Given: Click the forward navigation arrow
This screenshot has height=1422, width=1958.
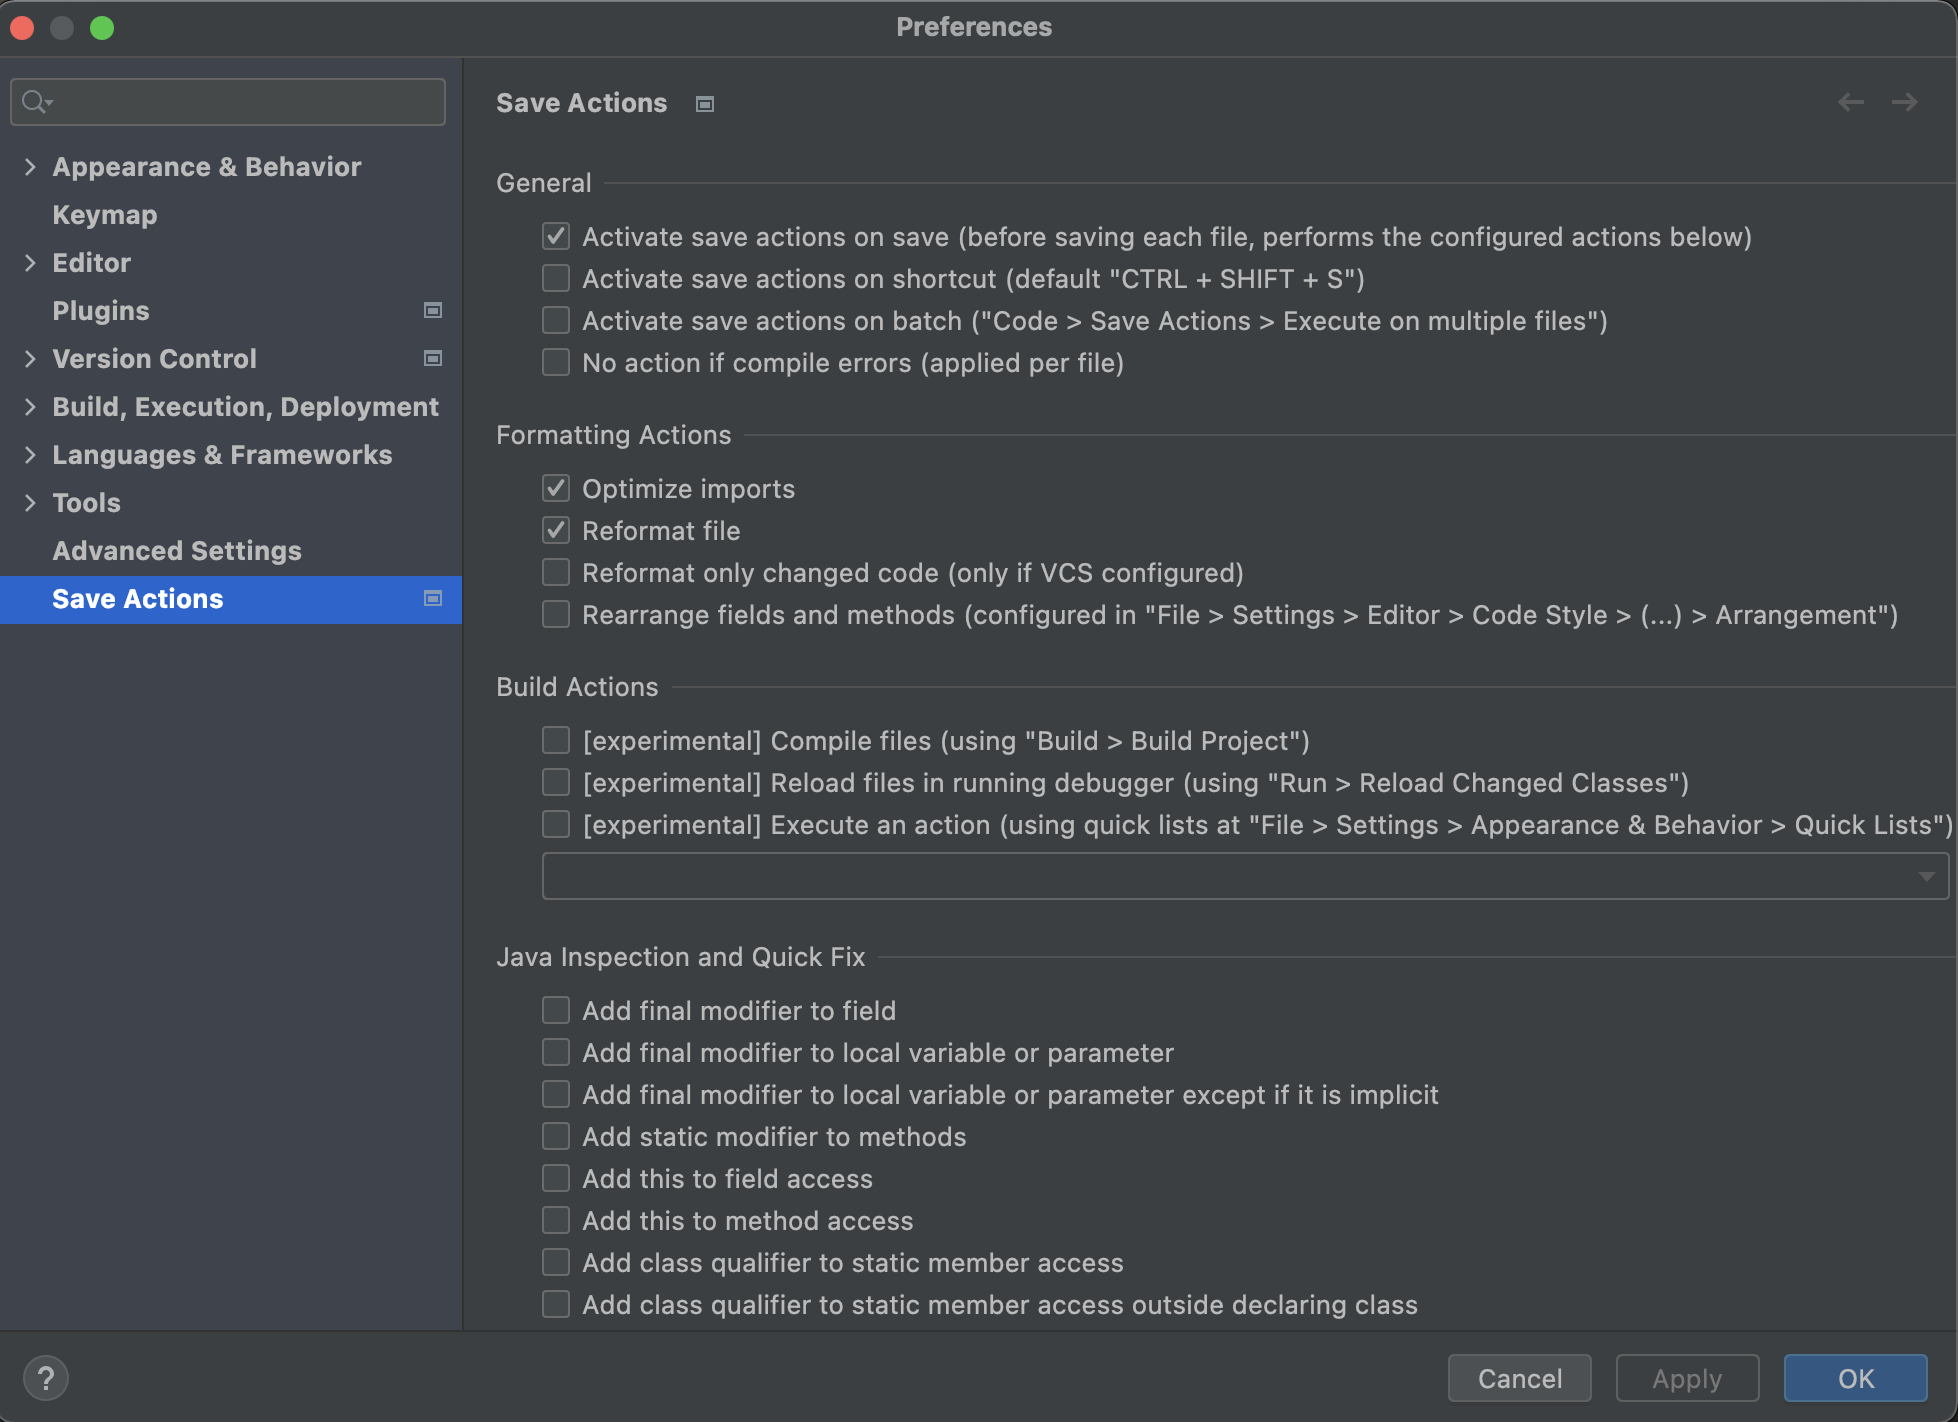Looking at the screenshot, I should coord(1904,102).
